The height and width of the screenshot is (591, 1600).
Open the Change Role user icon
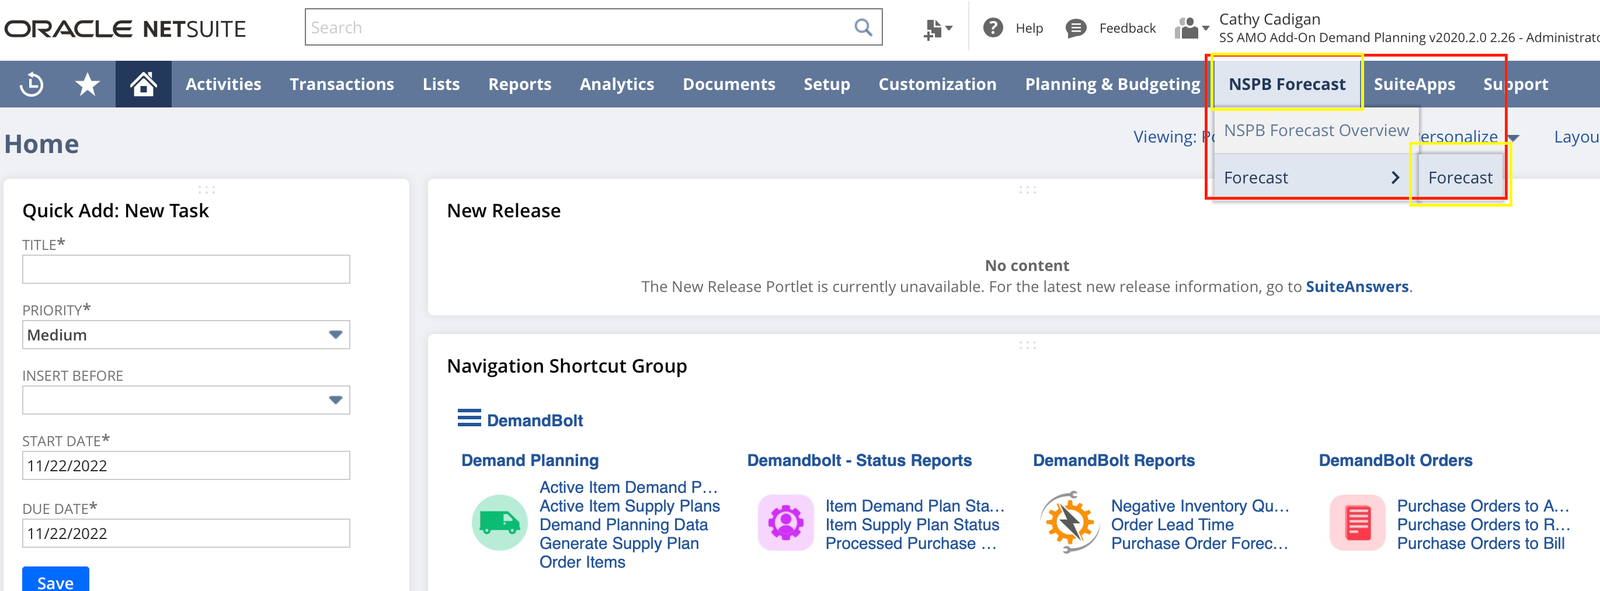(x=1192, y=28)
